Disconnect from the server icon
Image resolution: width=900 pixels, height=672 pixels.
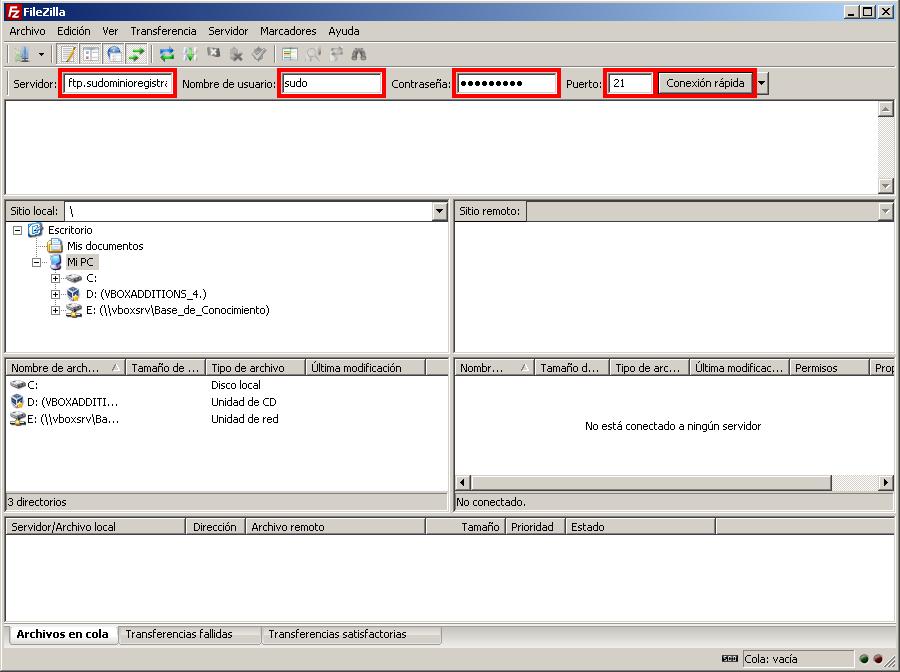point(236,55)
